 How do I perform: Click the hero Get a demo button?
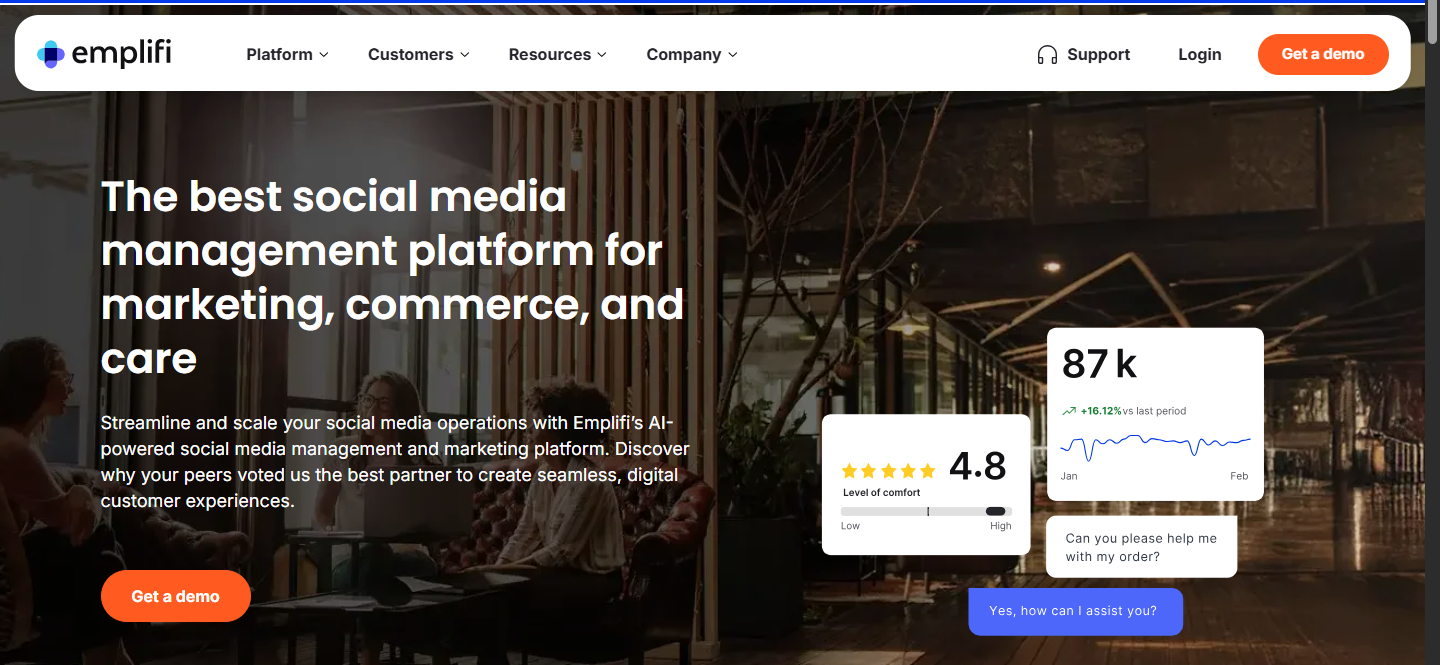point(176,596)
